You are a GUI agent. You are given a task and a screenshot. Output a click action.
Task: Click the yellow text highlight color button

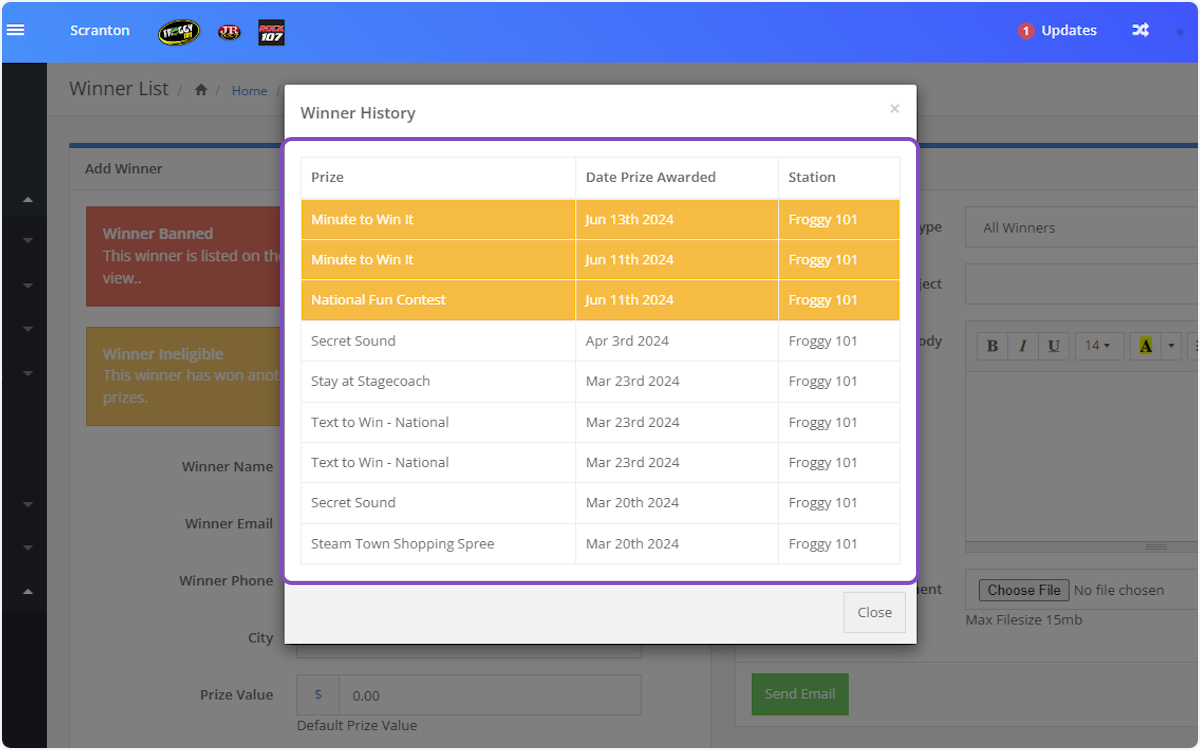coord(1146,346)
